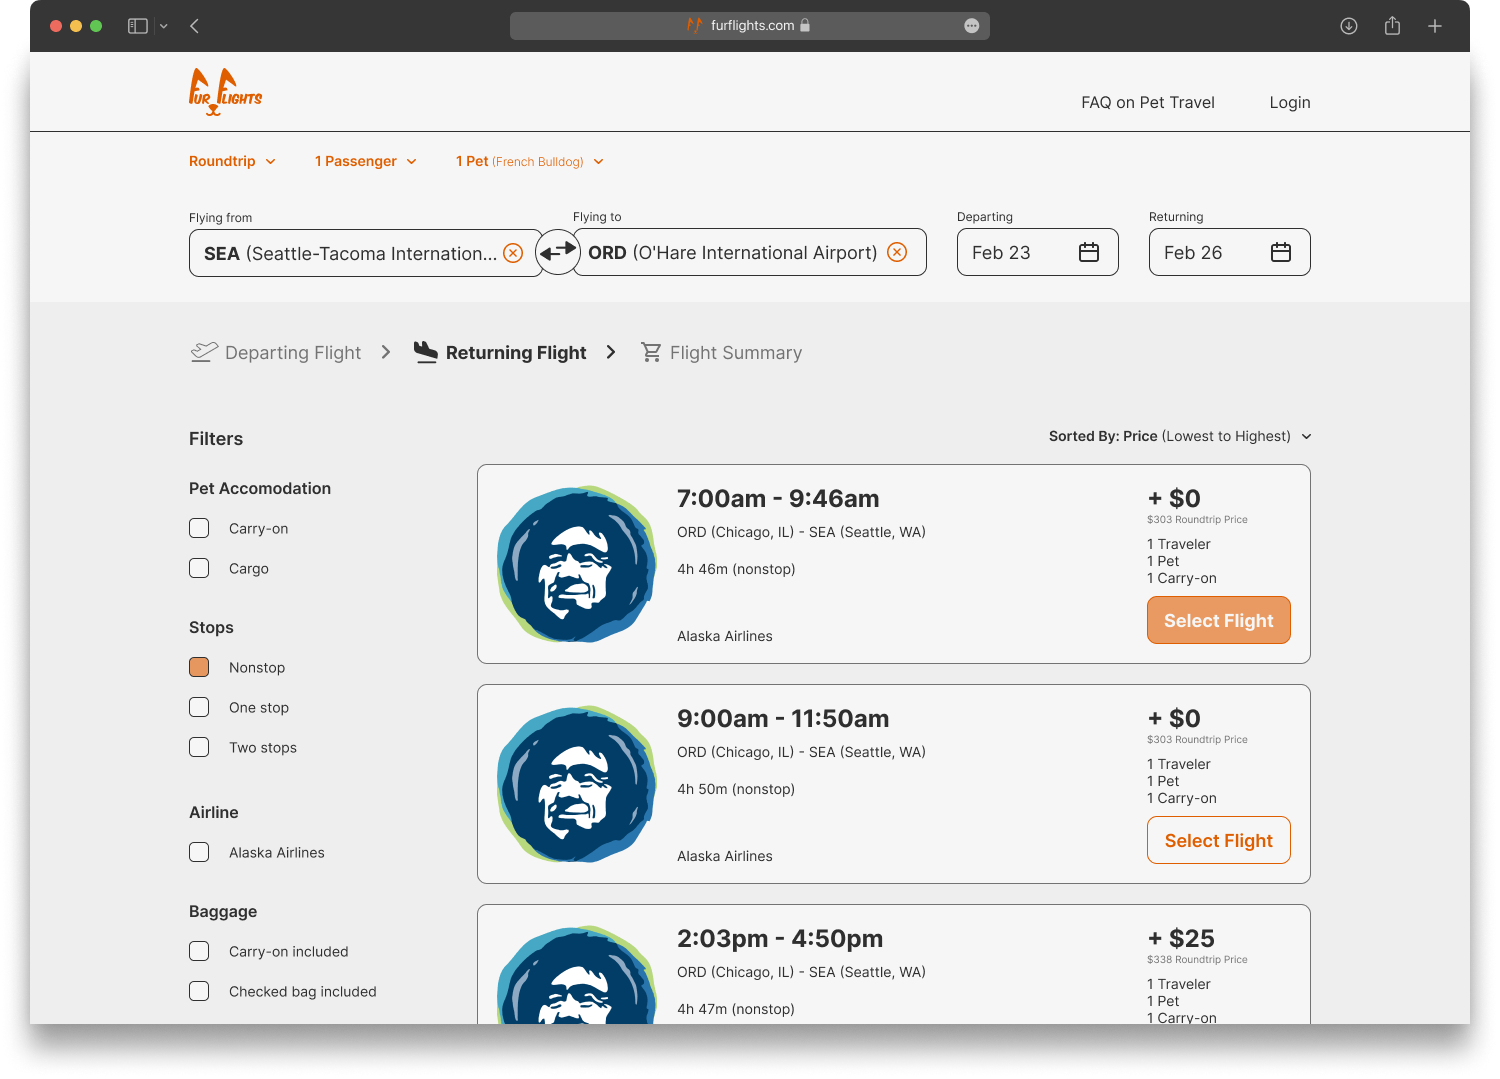The image size is (1500, 1079).
Task: Open the Safari downloads icon
Action: click(1349, 26)
